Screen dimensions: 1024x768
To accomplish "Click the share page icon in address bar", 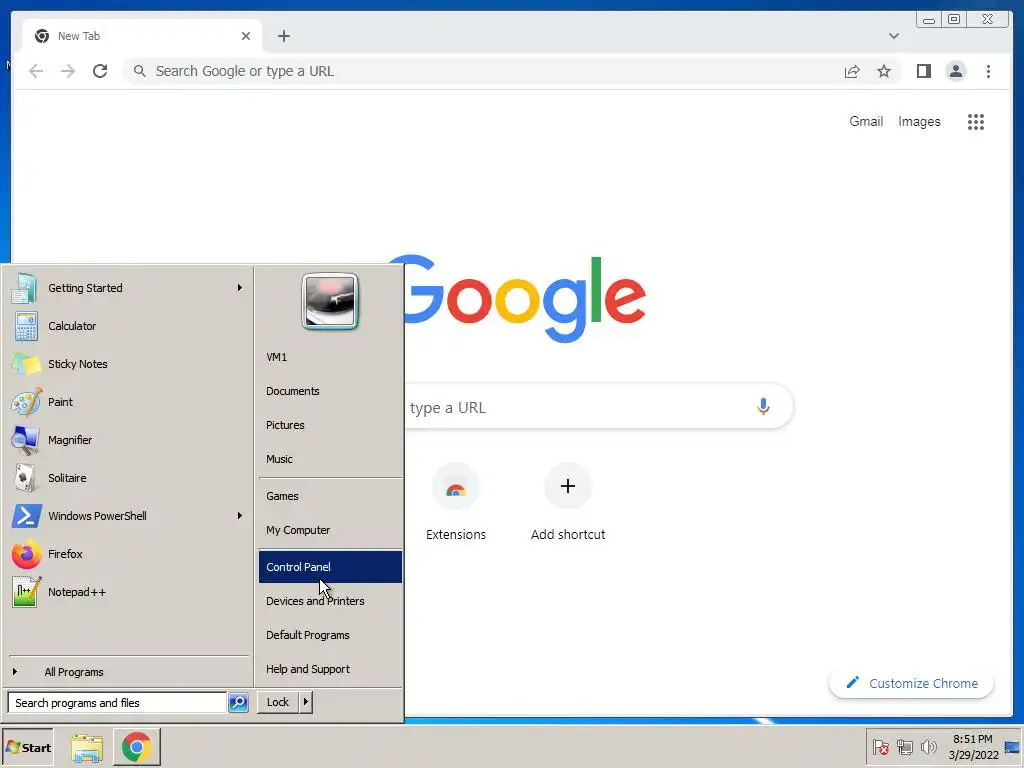I will pos(852,71).
